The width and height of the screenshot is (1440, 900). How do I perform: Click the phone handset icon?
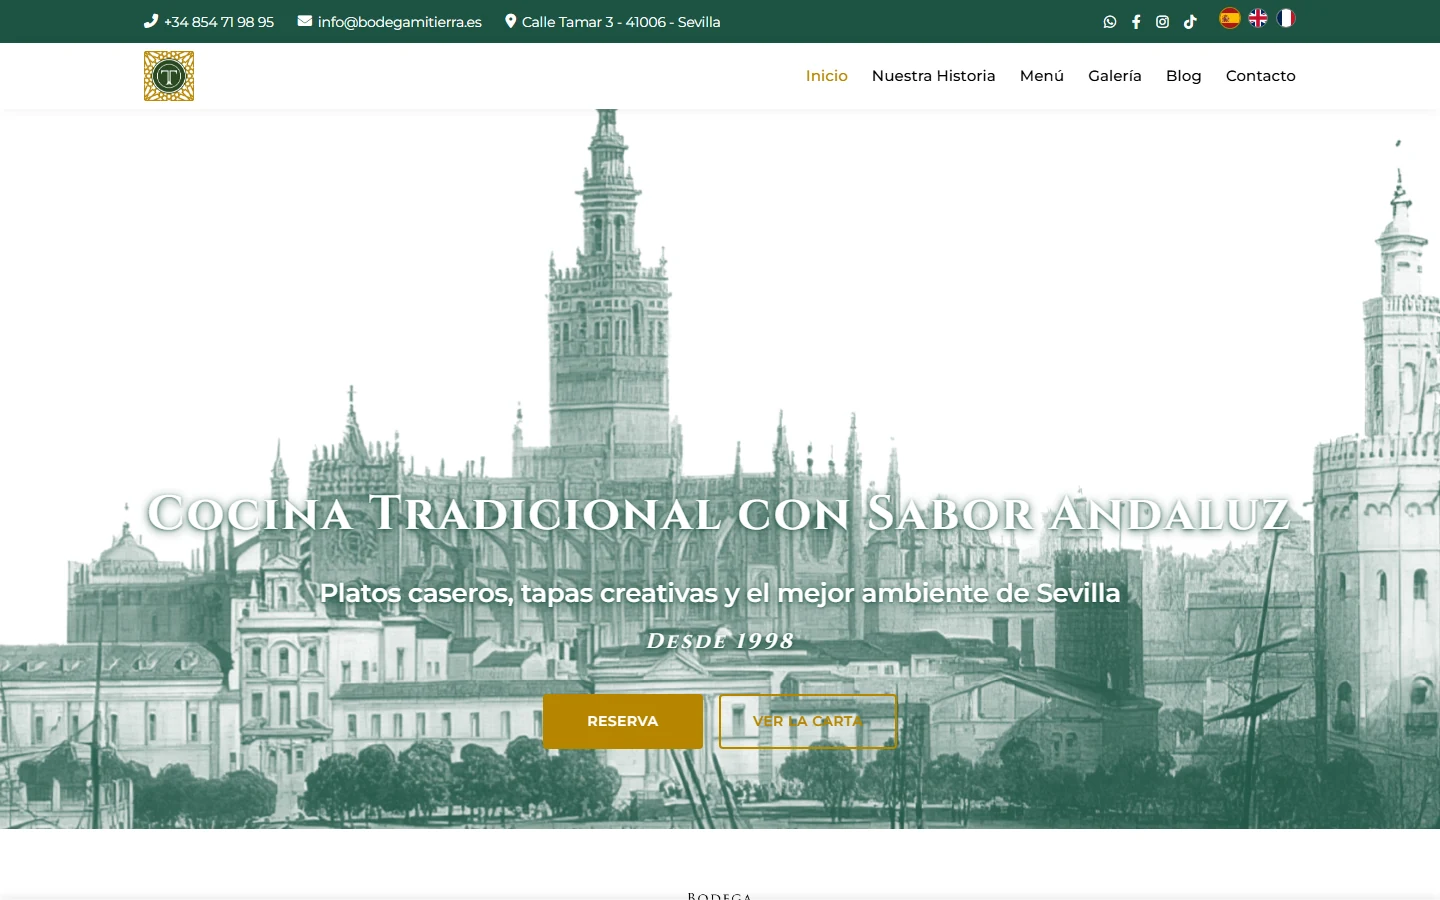pyautogui.click(x=151, y=21)
